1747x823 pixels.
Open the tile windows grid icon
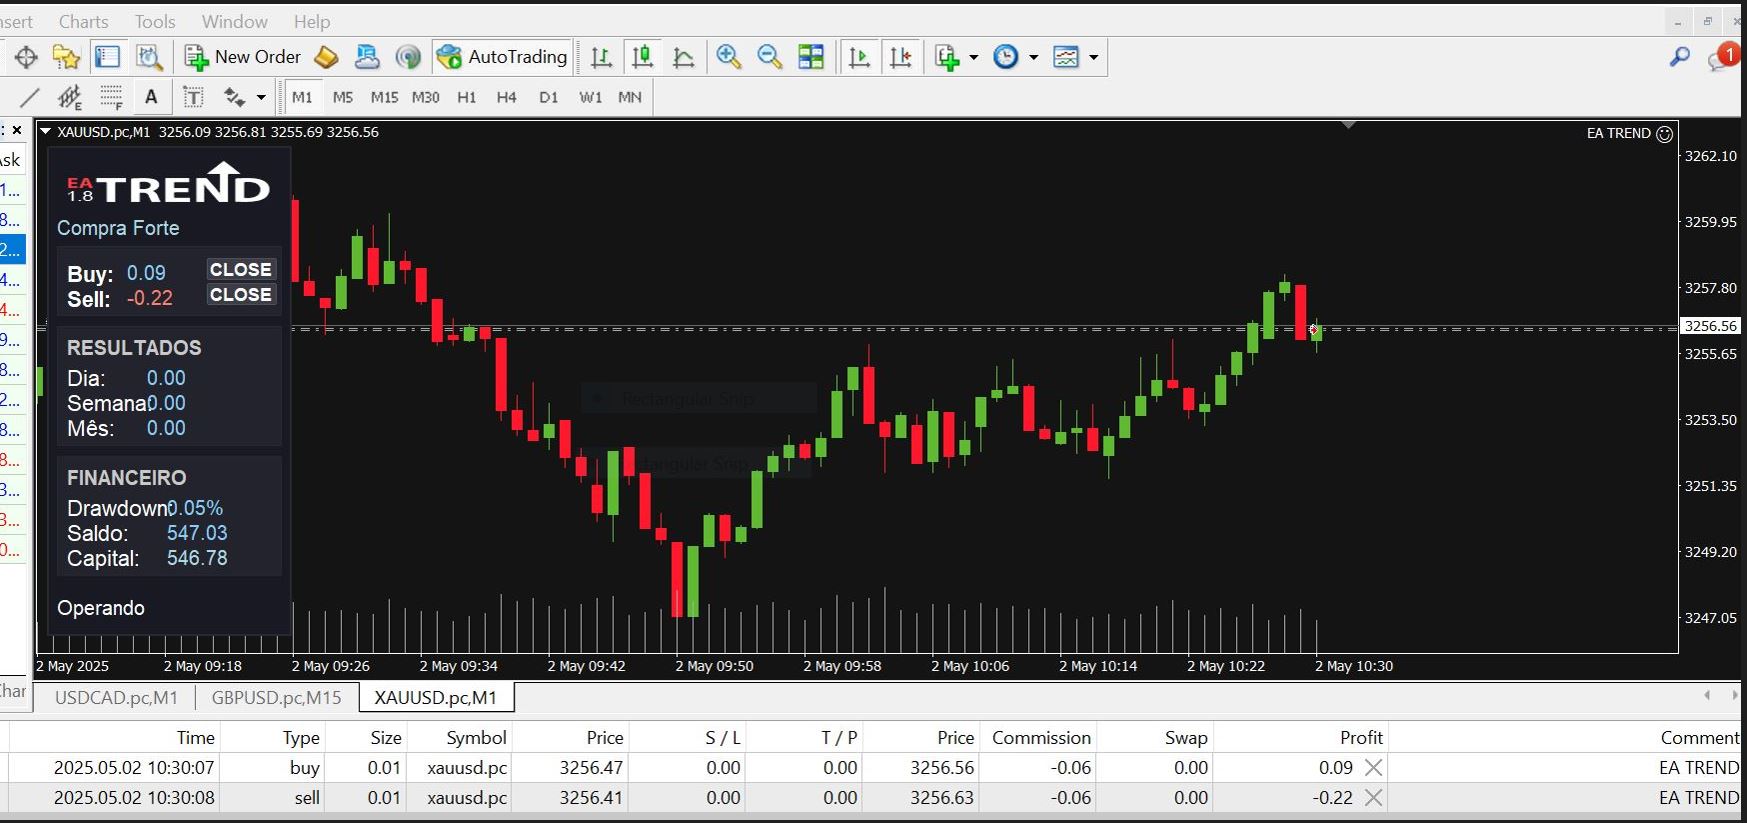(x=811, y=57)
